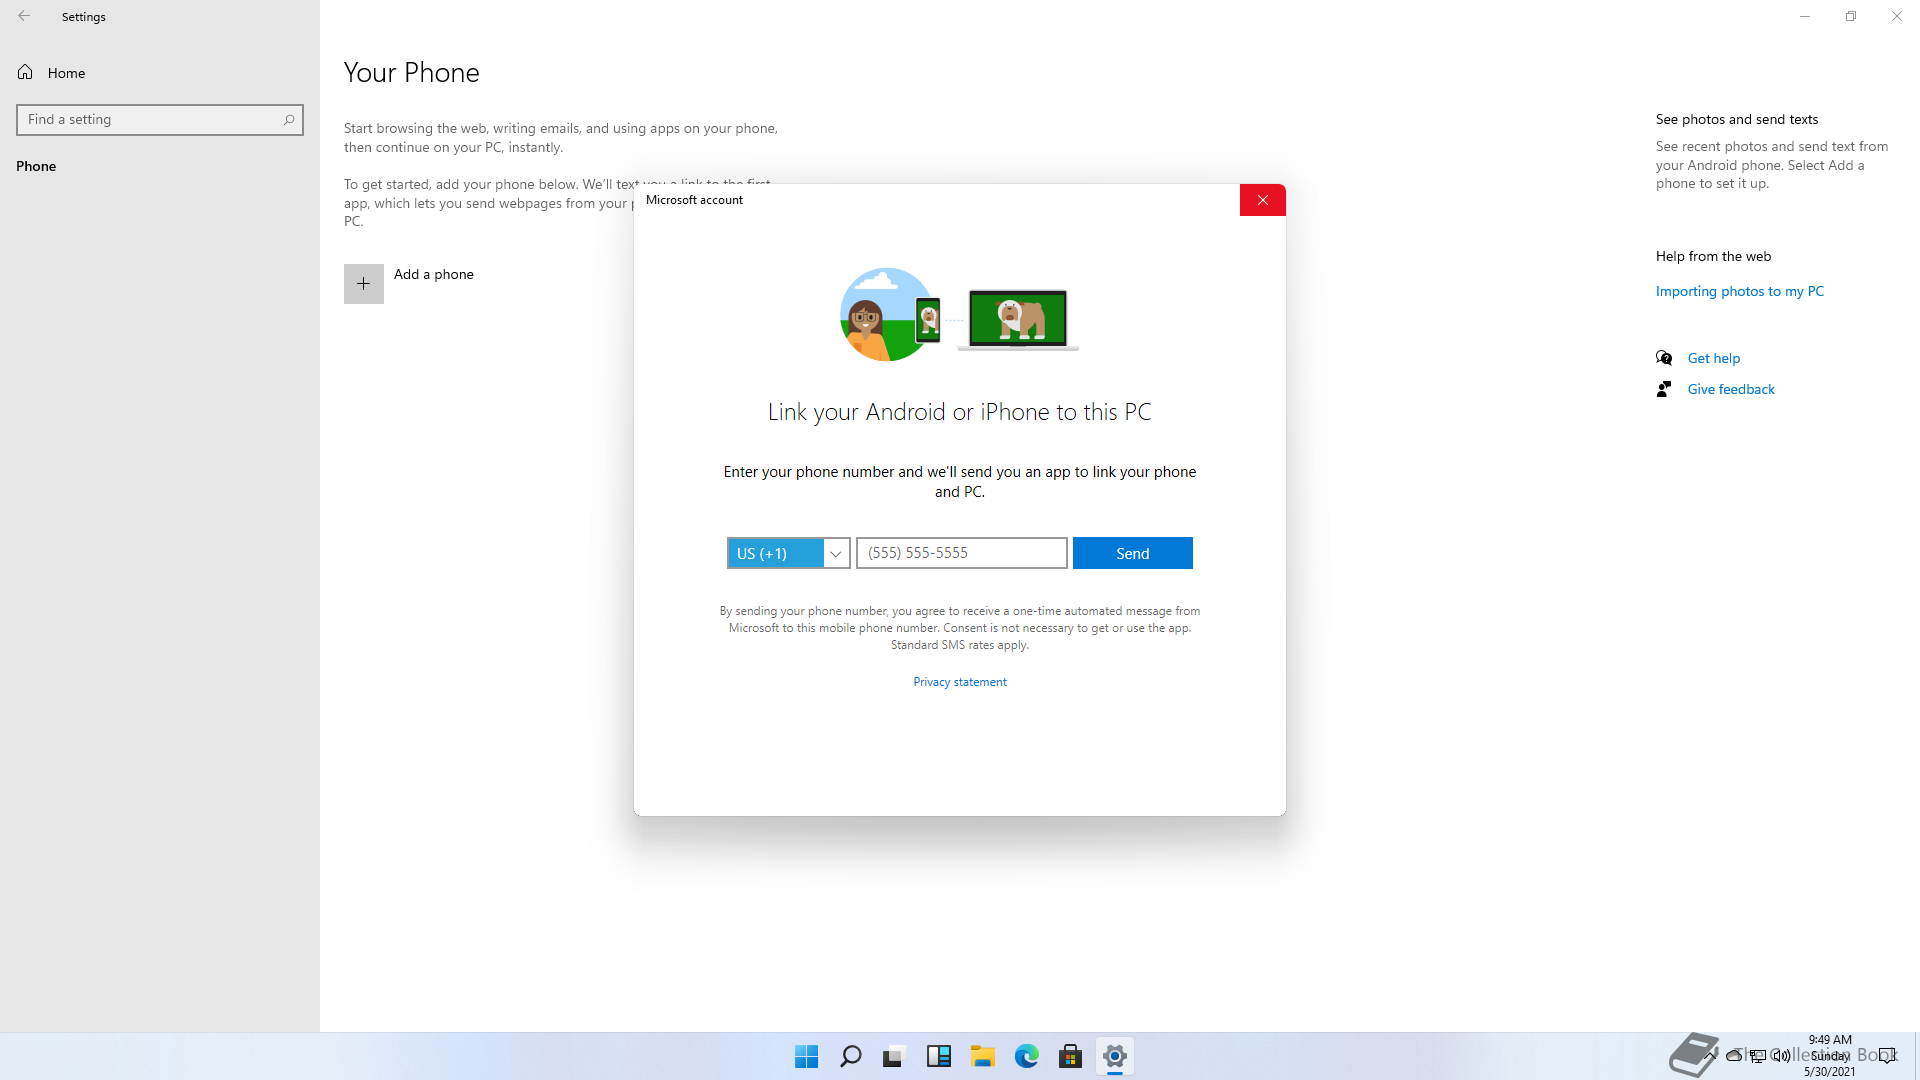Click the Find a setting search box
Image resolution: width=1920 pixels, height=1080 pixels.
(160, 120)
